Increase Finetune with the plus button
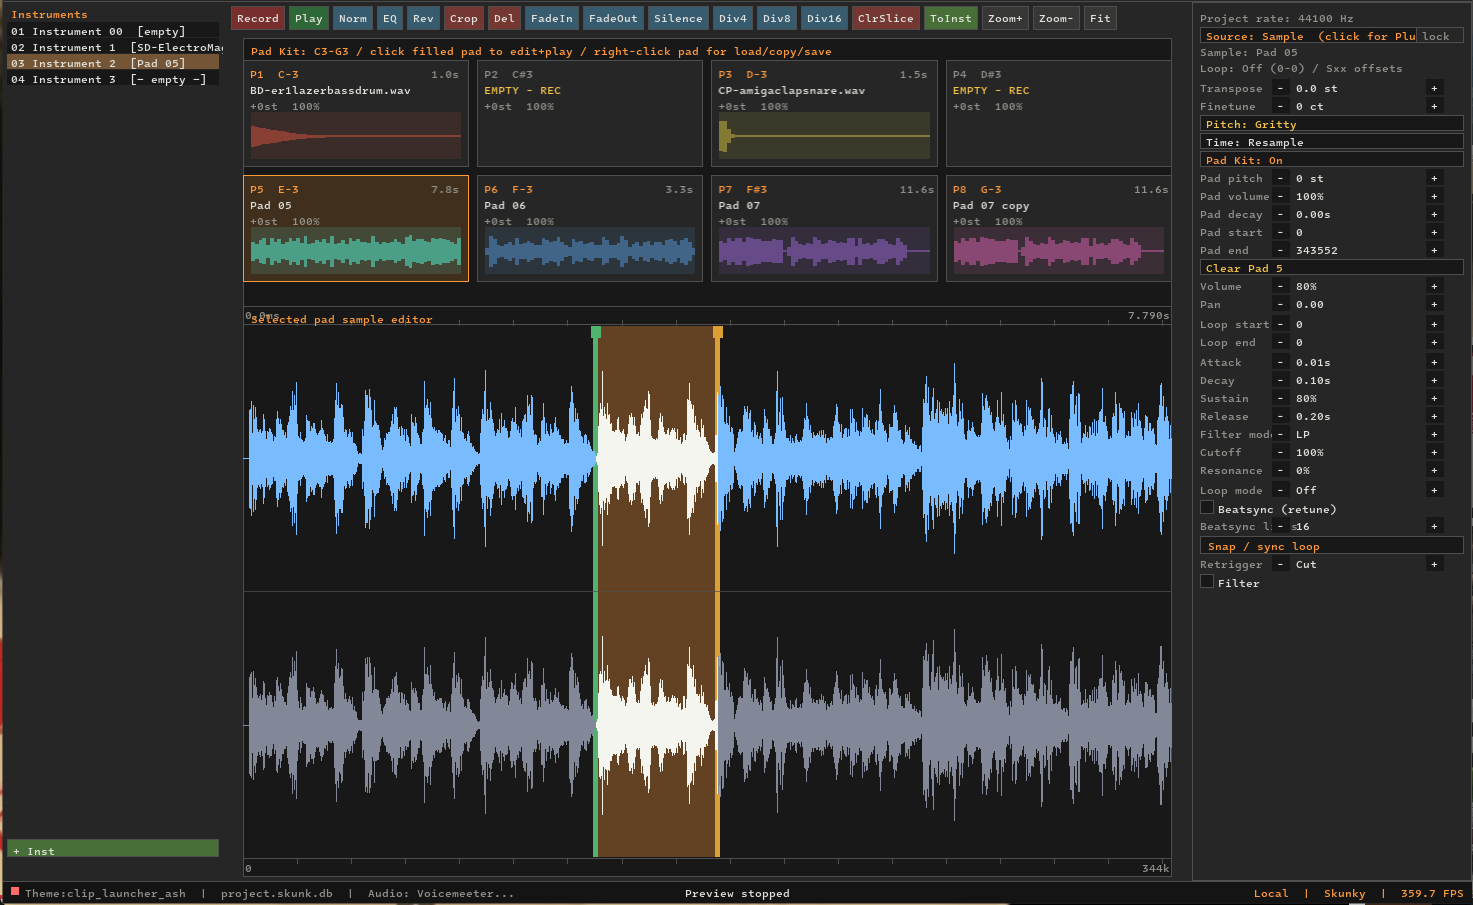Screen dimensions: 1473x905 coord(1434,106)
